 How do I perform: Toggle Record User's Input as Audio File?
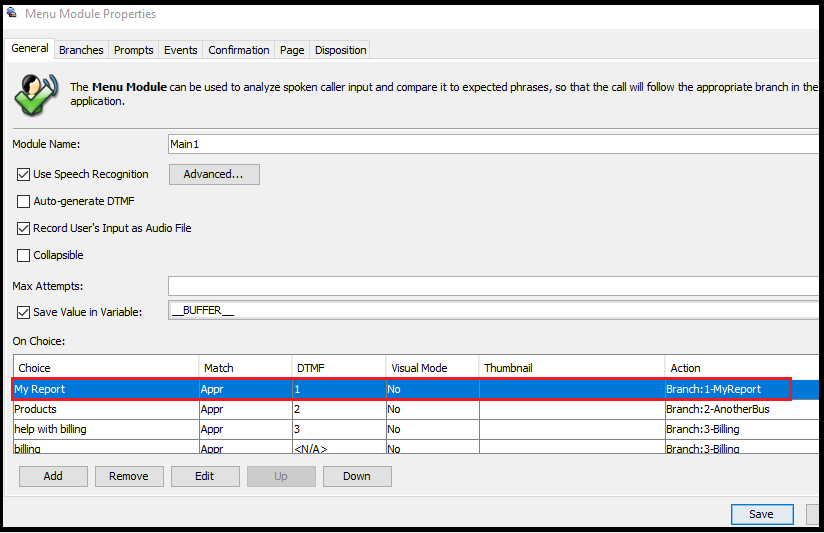coord(23,228)
